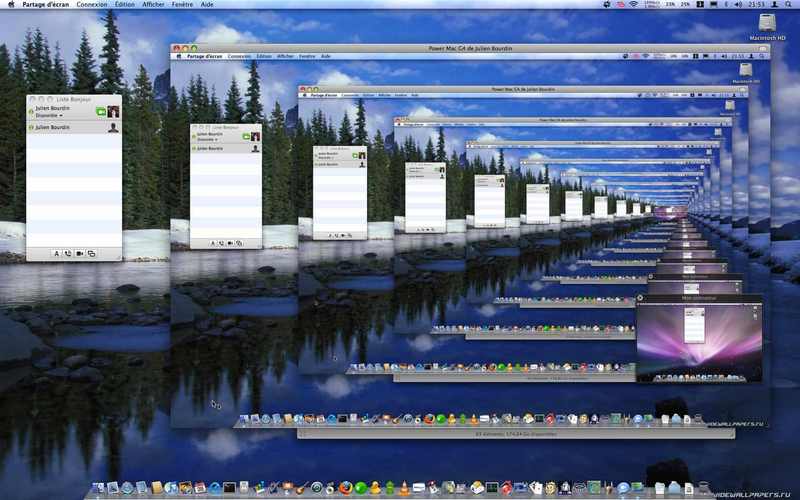The width and height of the screenshot is (800, 500).
Task: Open the Connexion menu
Action: pos(92,4)
